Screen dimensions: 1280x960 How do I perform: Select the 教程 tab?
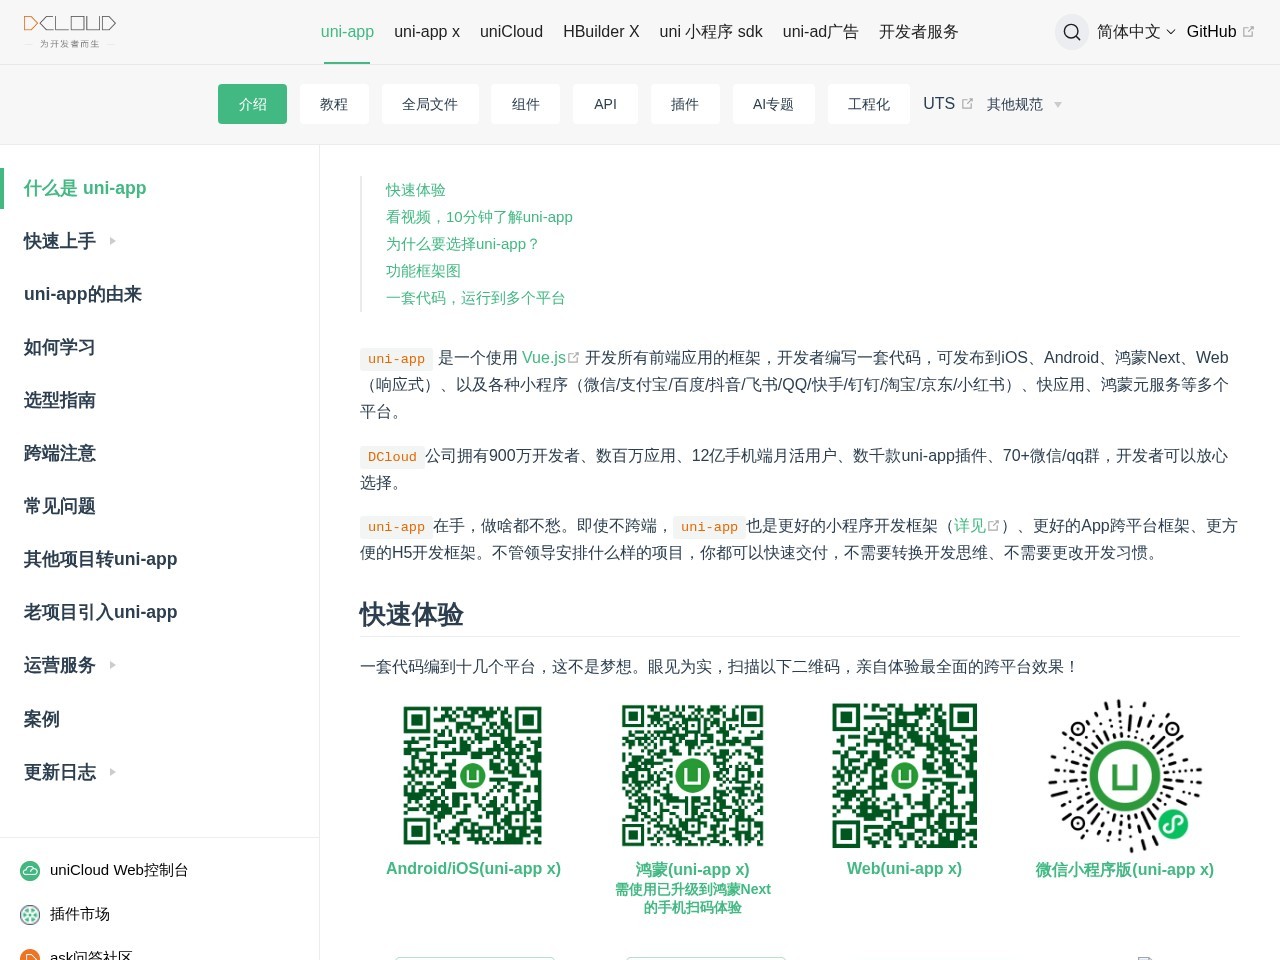click(x=334, y=104)
